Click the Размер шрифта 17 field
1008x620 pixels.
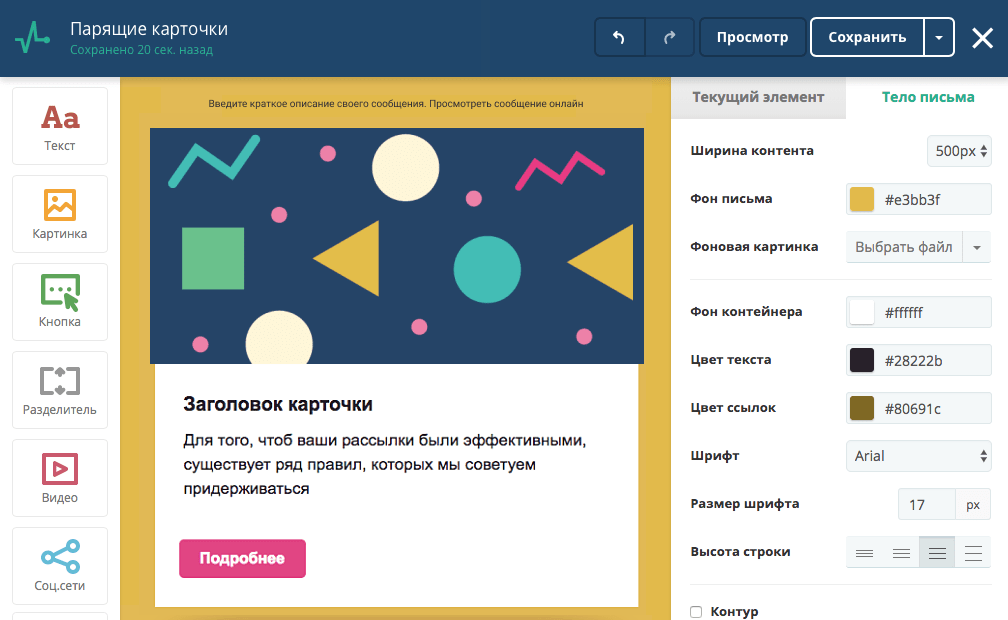926,504
